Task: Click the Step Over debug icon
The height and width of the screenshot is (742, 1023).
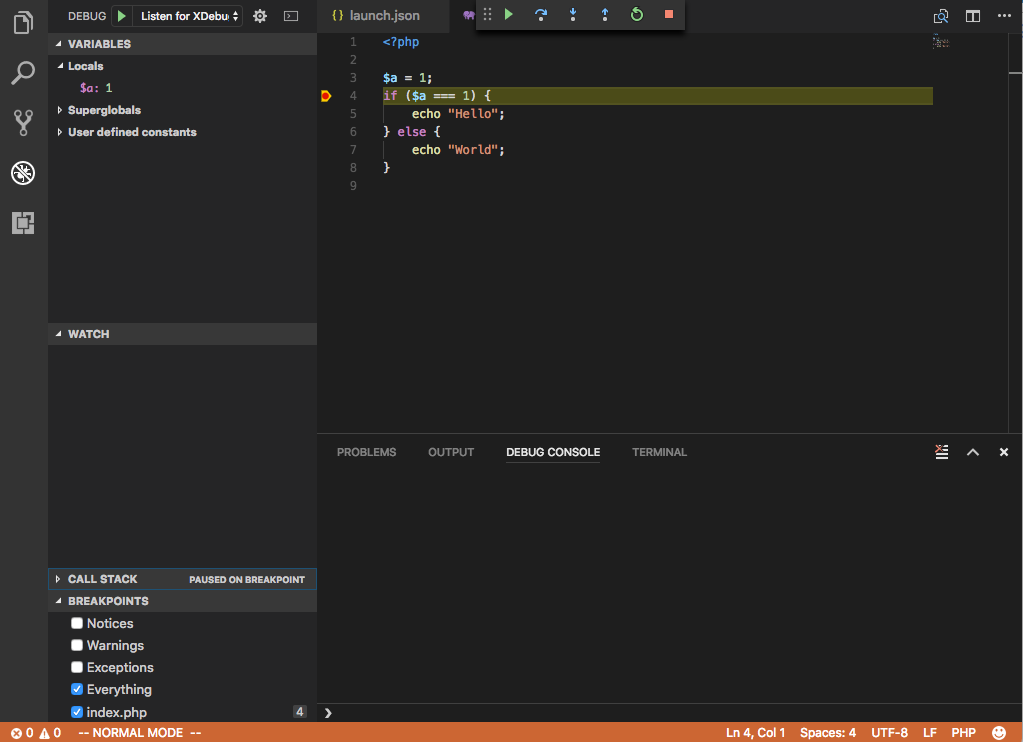Action: [x=543, y=15]
